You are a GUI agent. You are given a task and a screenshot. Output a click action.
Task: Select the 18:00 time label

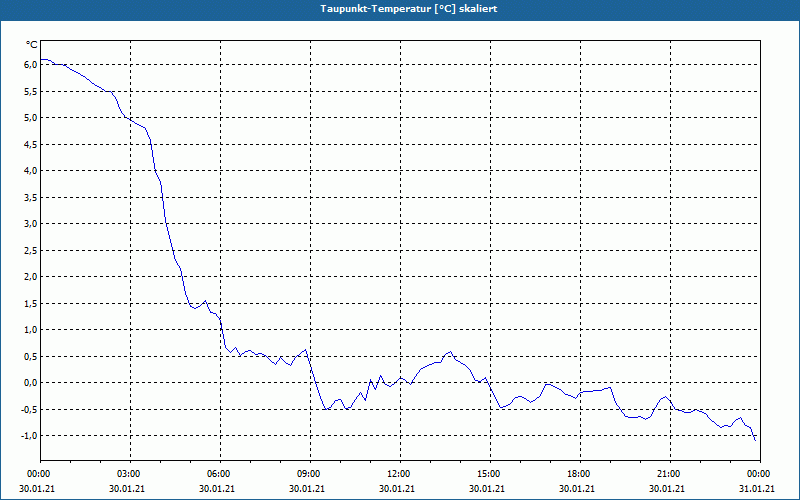[577, 474]
